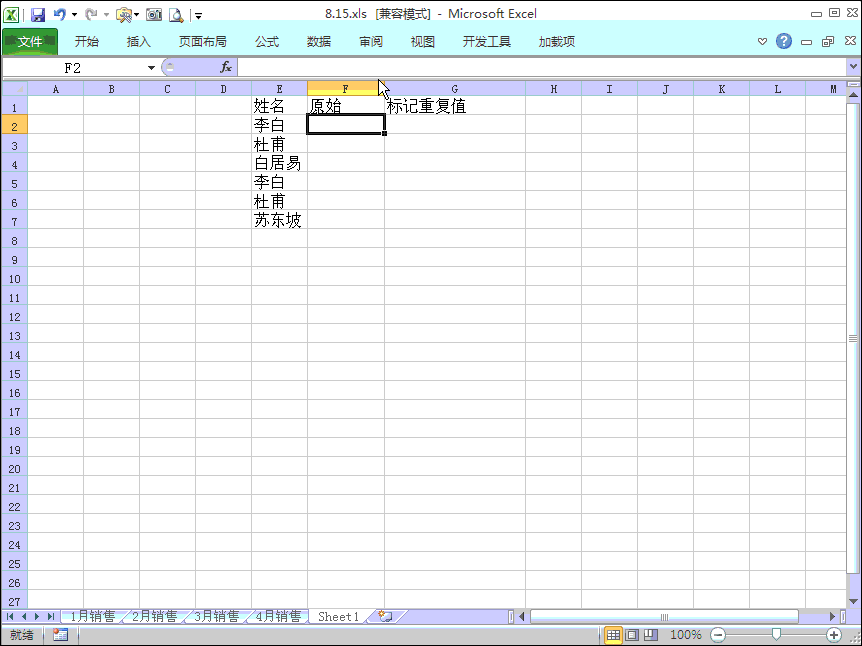Click the Select All corner button

(x=15, y=89)
